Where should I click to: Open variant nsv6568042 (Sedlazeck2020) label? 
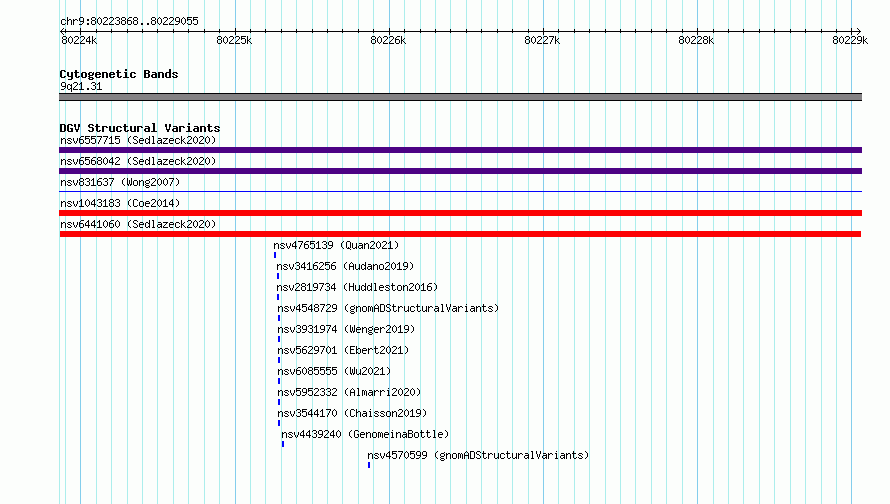click(138, 161)
